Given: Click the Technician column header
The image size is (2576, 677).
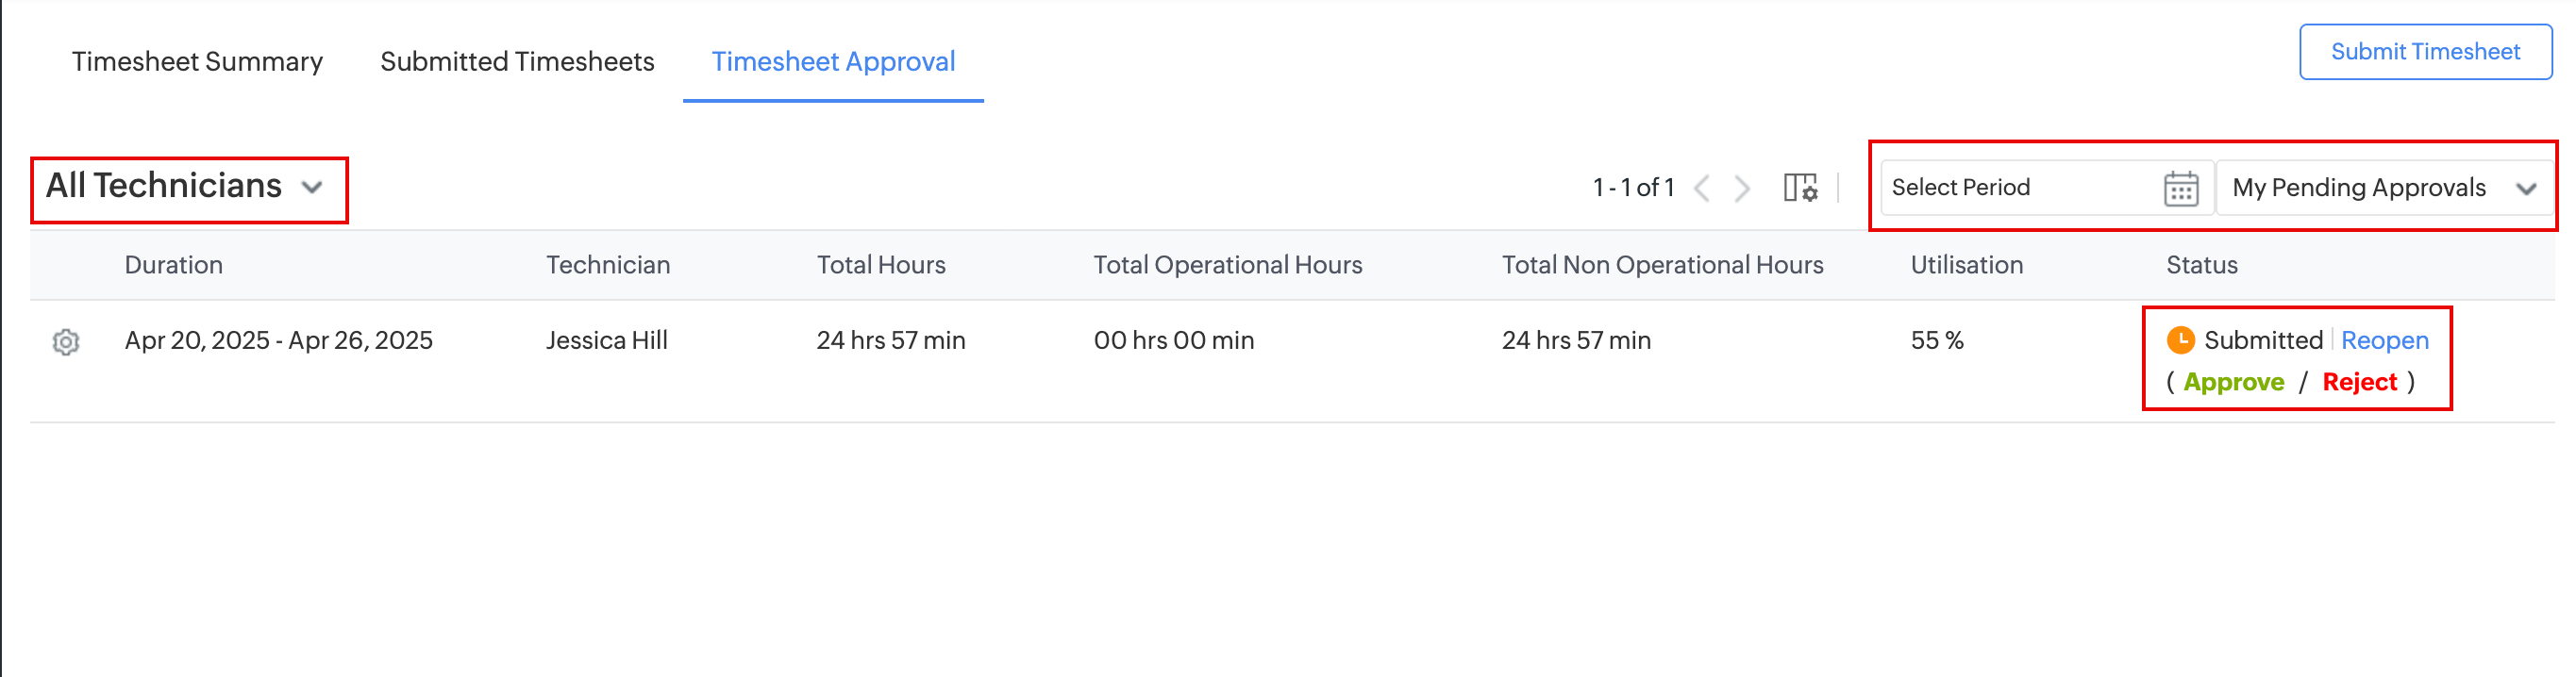Looking at the screenshot, I should [x=608, y=265].
